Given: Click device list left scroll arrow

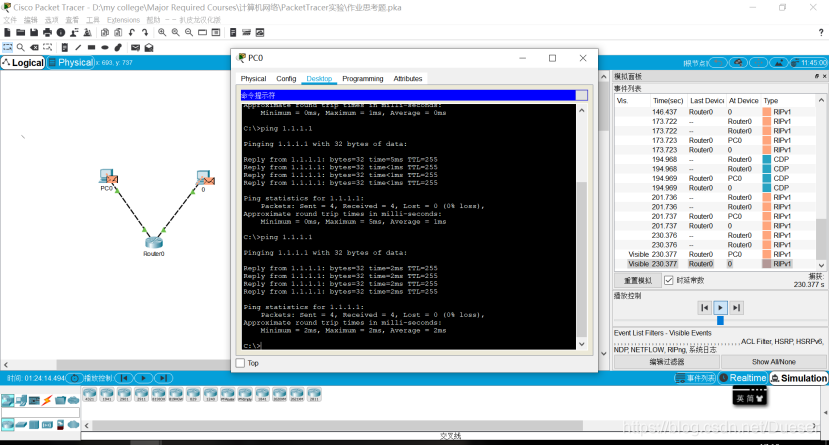Looking at the screenshot, I should (x=87, y=425).
